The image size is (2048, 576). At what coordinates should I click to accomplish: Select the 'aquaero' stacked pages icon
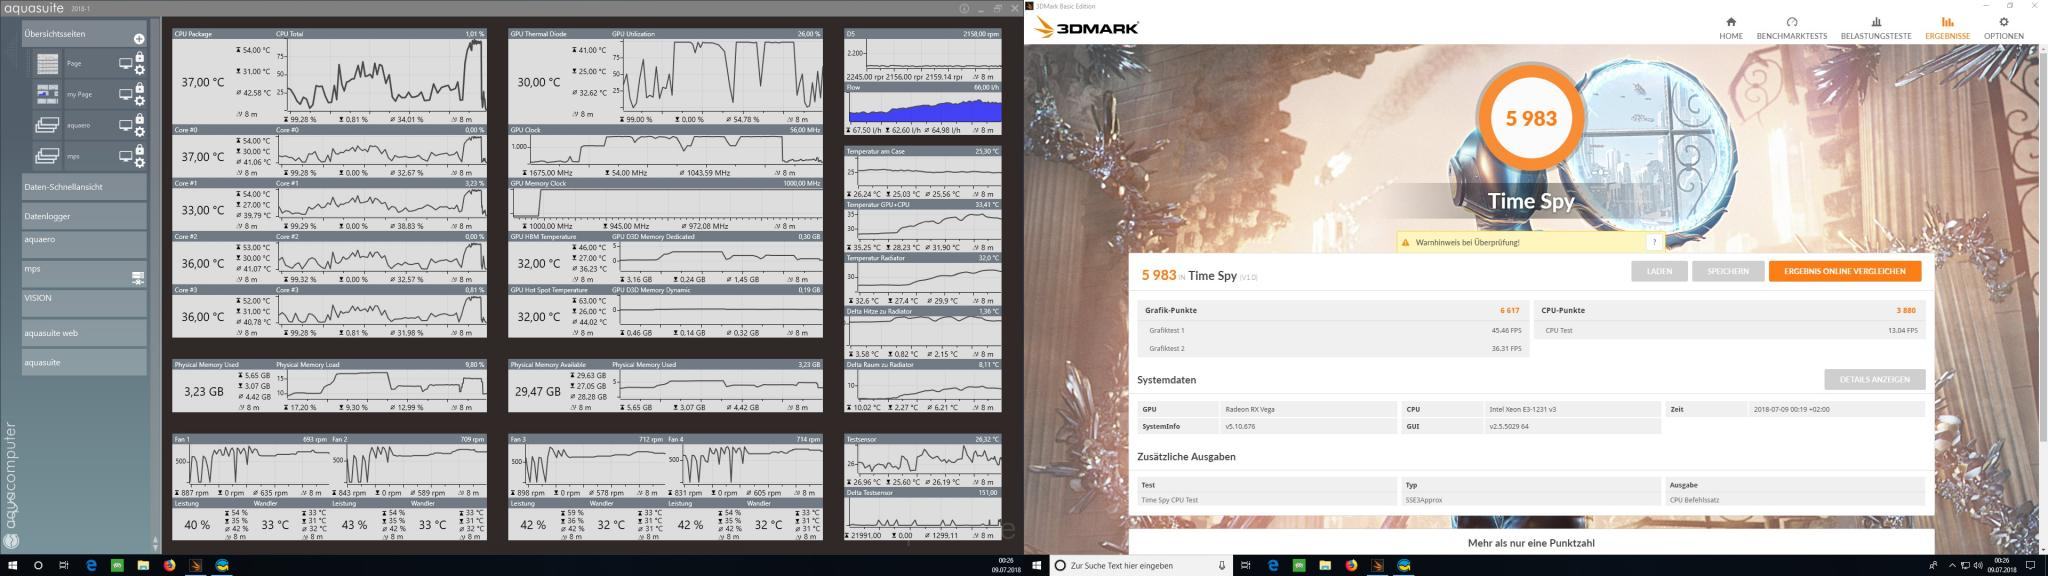tap(47, 125)
